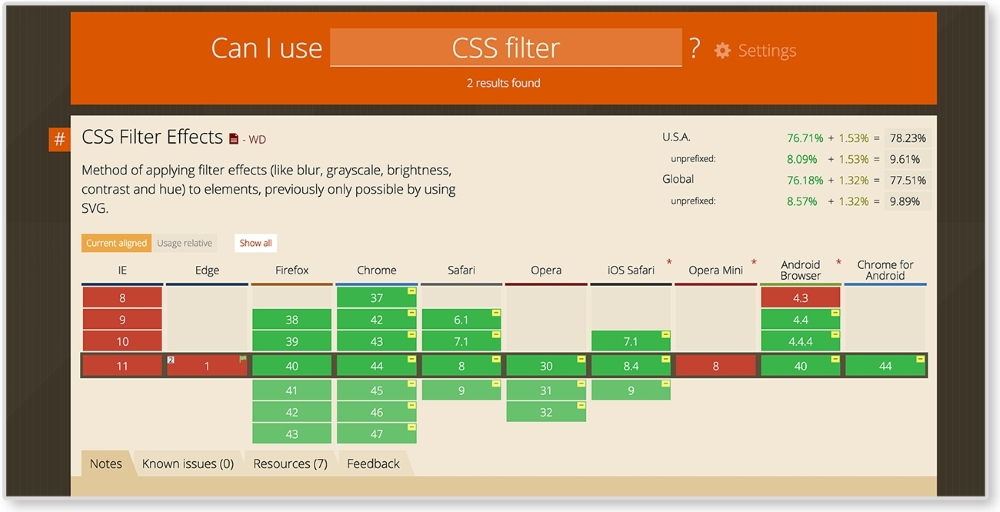Click the Android Browser column header
This screenshot has width=1000, height=512.
pos(800,270)
